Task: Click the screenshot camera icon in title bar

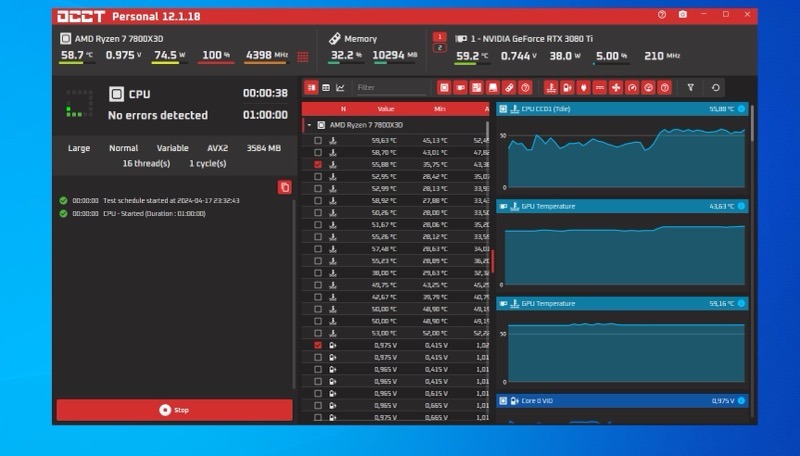Action: pos(683,15)
